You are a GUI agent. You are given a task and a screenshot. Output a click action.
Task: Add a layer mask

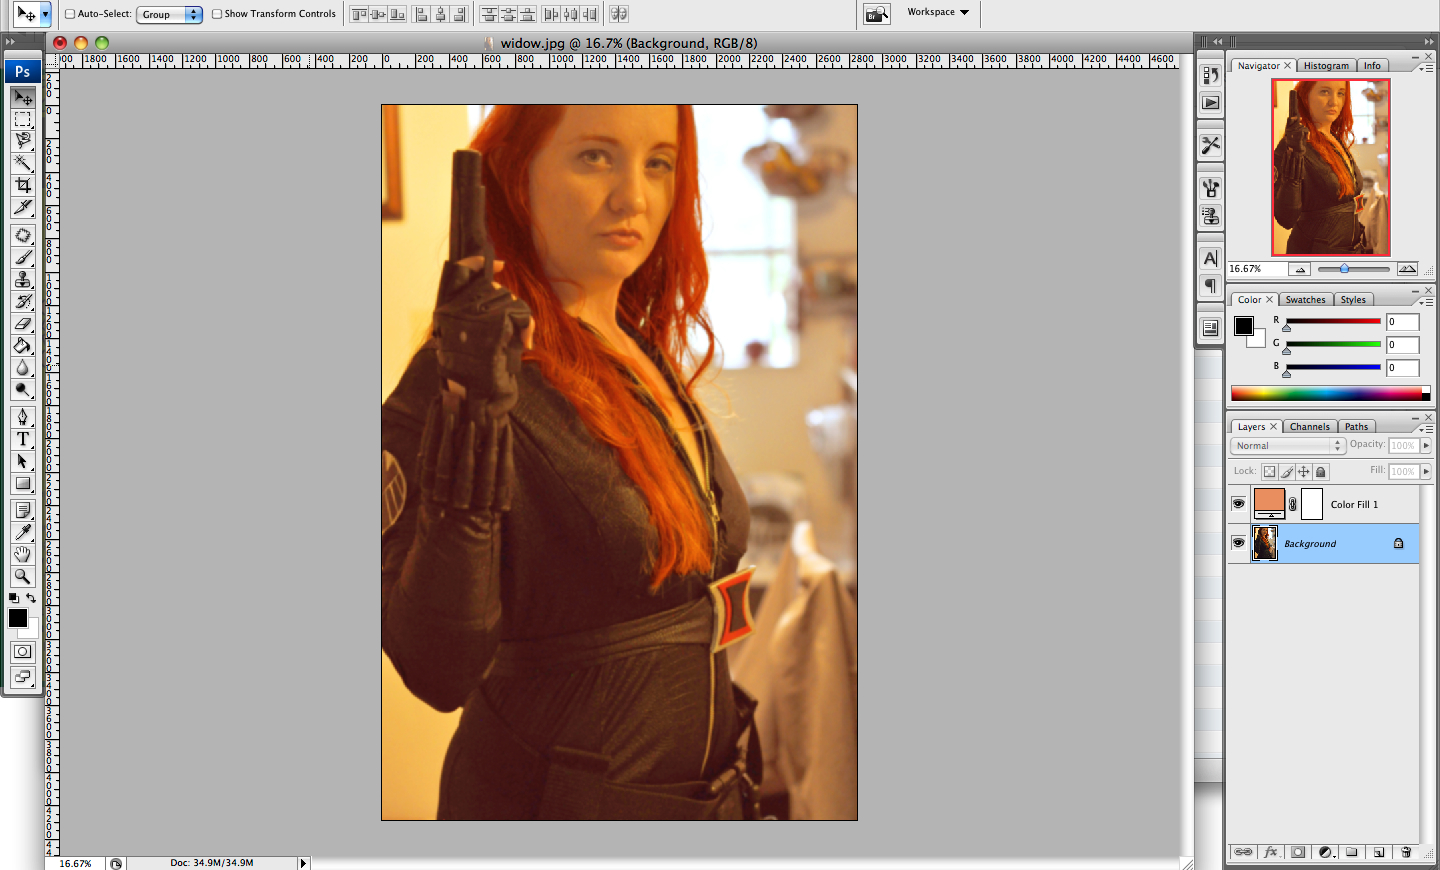1298,852
